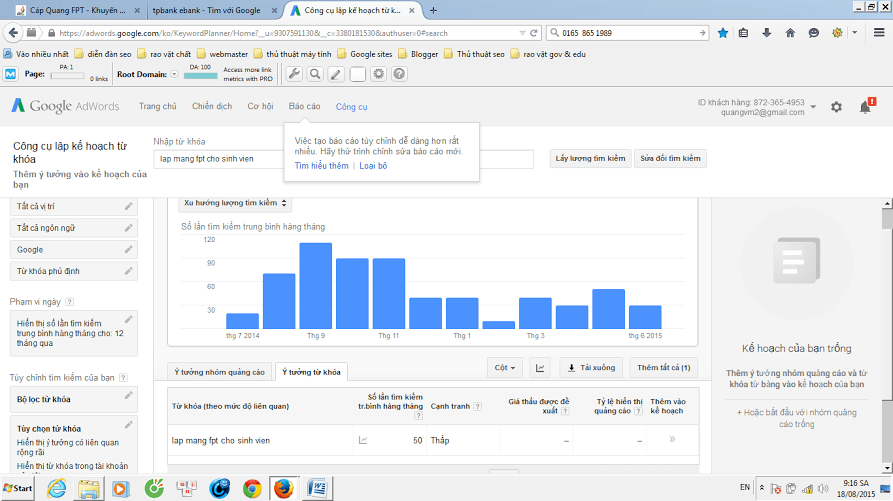The height and width of the screenshot is (501, 893).
Task: Click the Thêm tất cả (1) button
Action: click(x=663, y=368)
